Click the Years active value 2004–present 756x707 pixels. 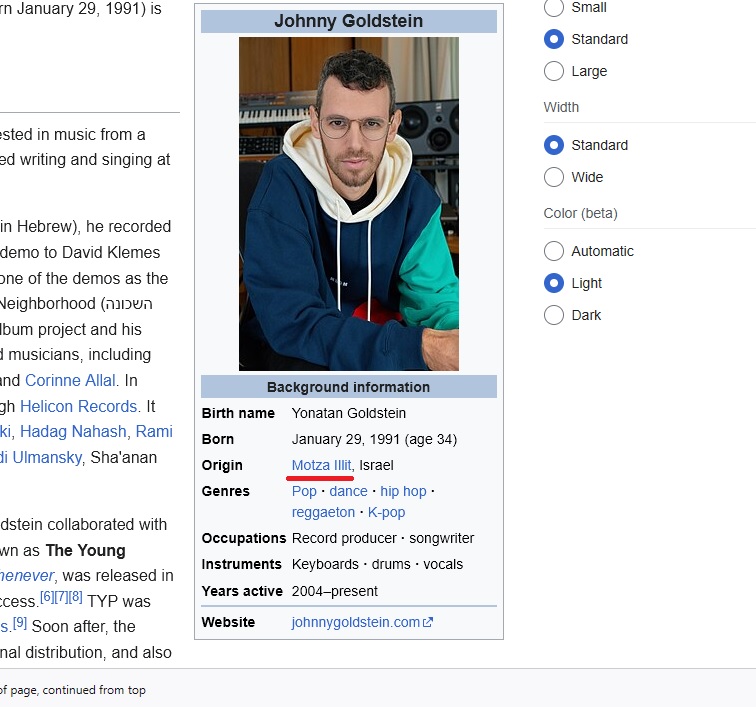tap(335, 591)
